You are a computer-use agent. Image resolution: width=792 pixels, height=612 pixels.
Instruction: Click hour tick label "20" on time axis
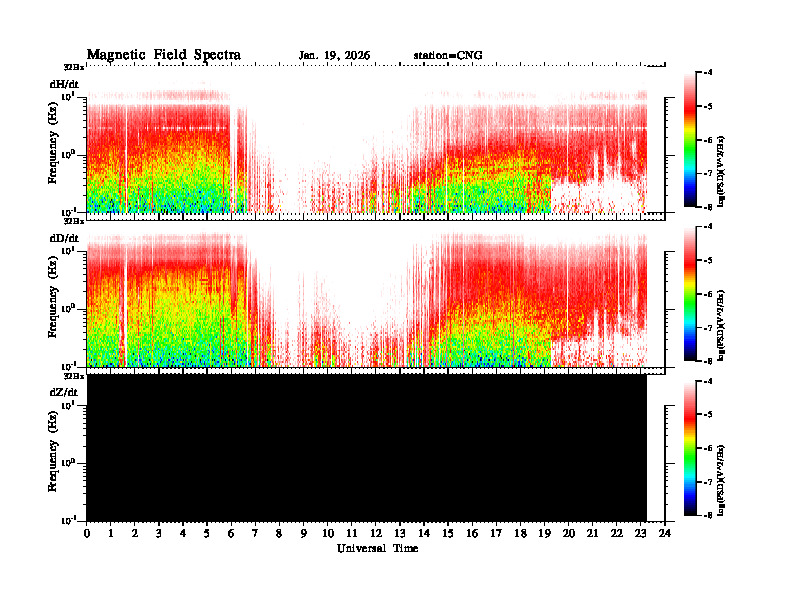568,533
